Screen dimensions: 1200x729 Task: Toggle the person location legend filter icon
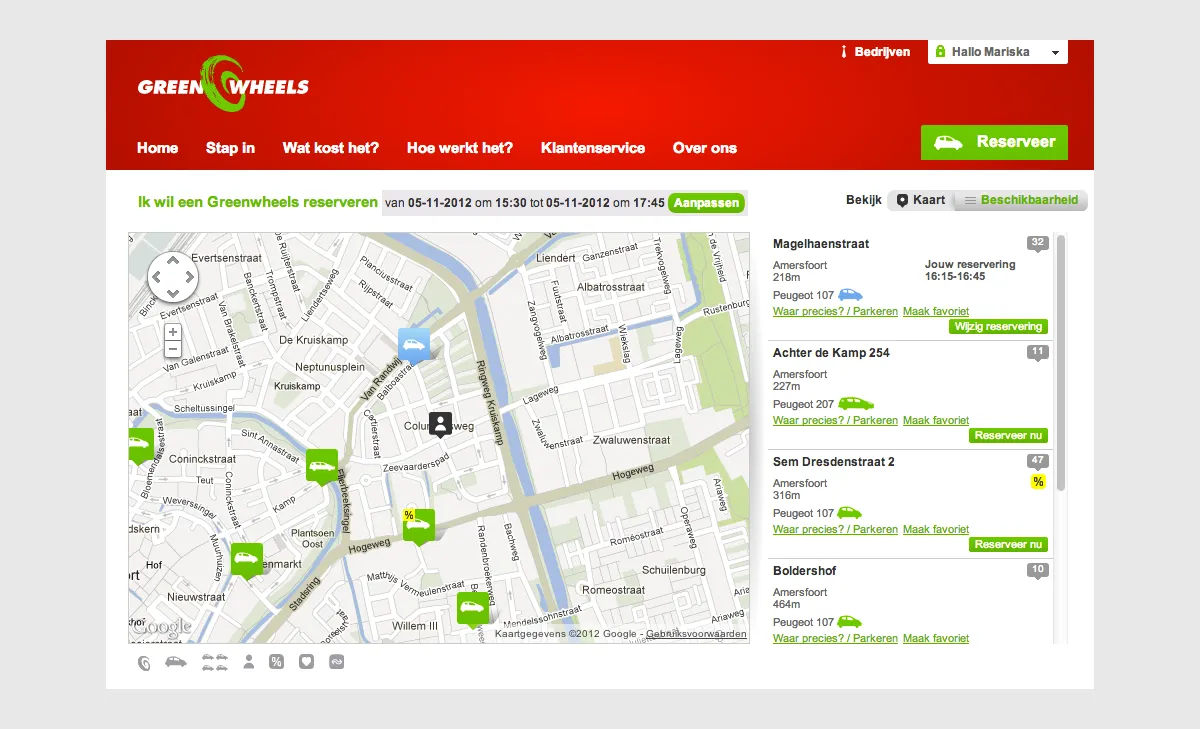pos(248,662)
